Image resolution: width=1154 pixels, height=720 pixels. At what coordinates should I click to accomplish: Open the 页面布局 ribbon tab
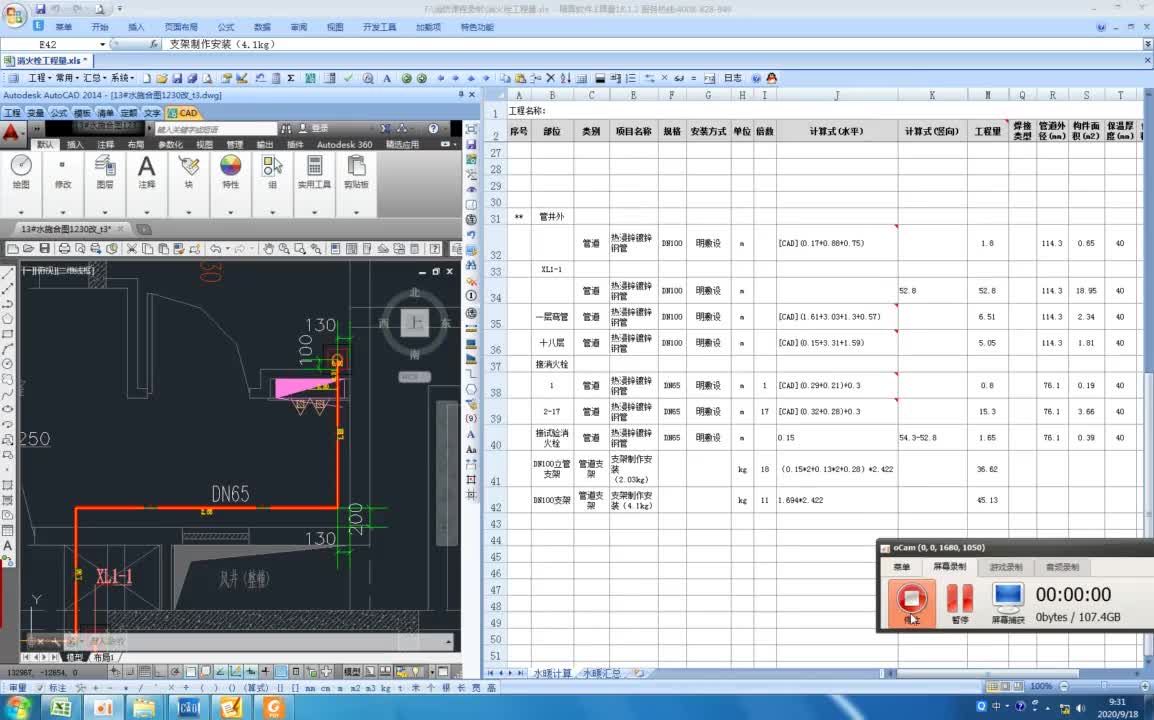(x=181, y=27)
